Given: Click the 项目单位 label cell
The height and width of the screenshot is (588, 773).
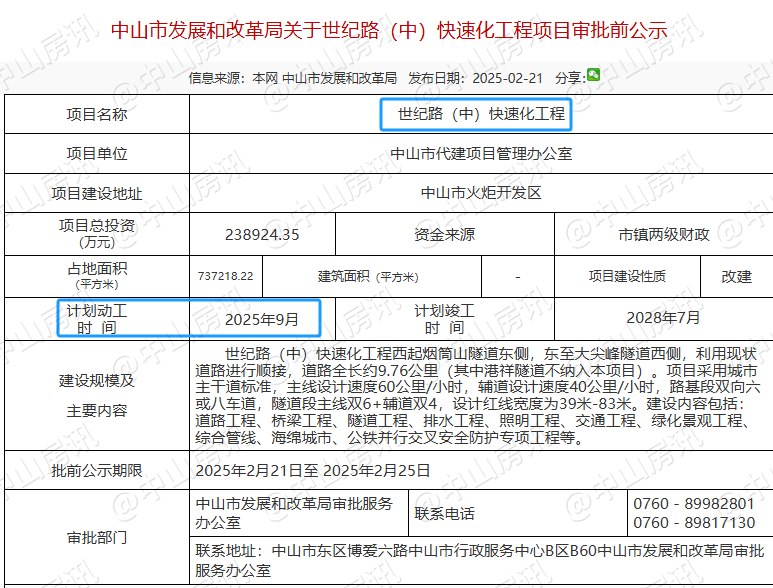Looking at the screenshot, I should (x=97, y=154).
